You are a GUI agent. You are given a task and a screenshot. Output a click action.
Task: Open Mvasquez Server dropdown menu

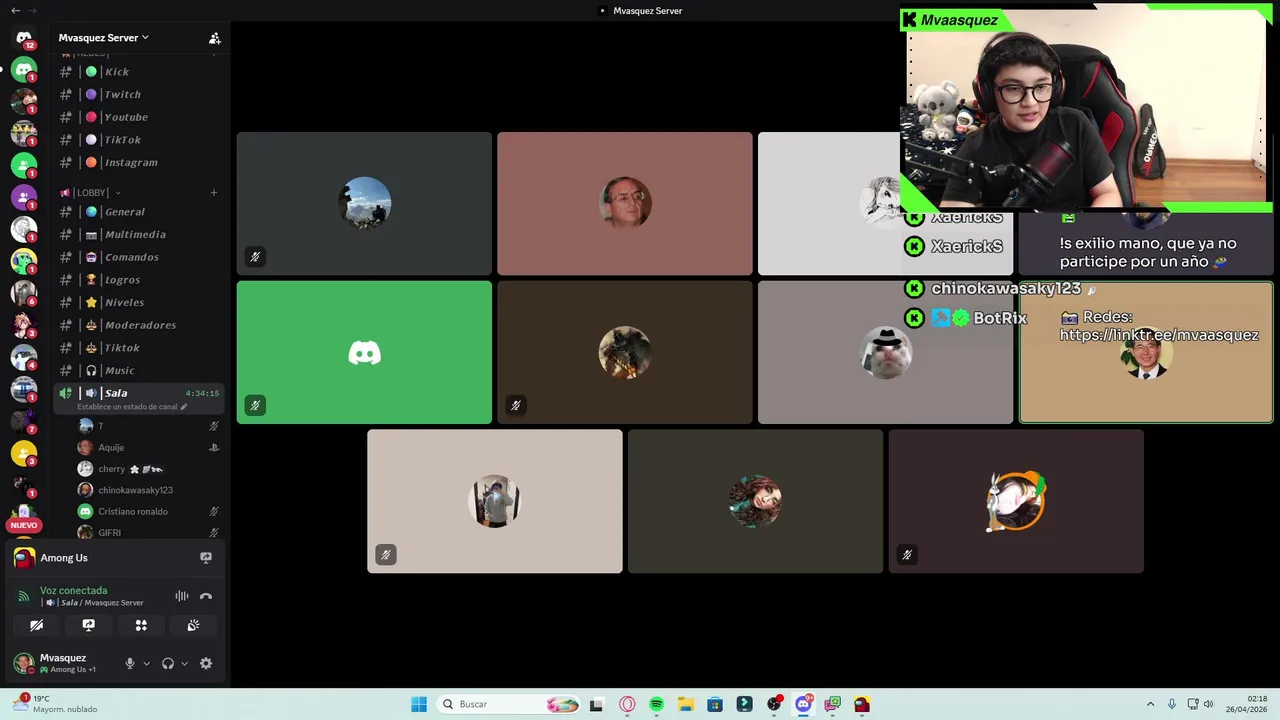tap(103, 38)
